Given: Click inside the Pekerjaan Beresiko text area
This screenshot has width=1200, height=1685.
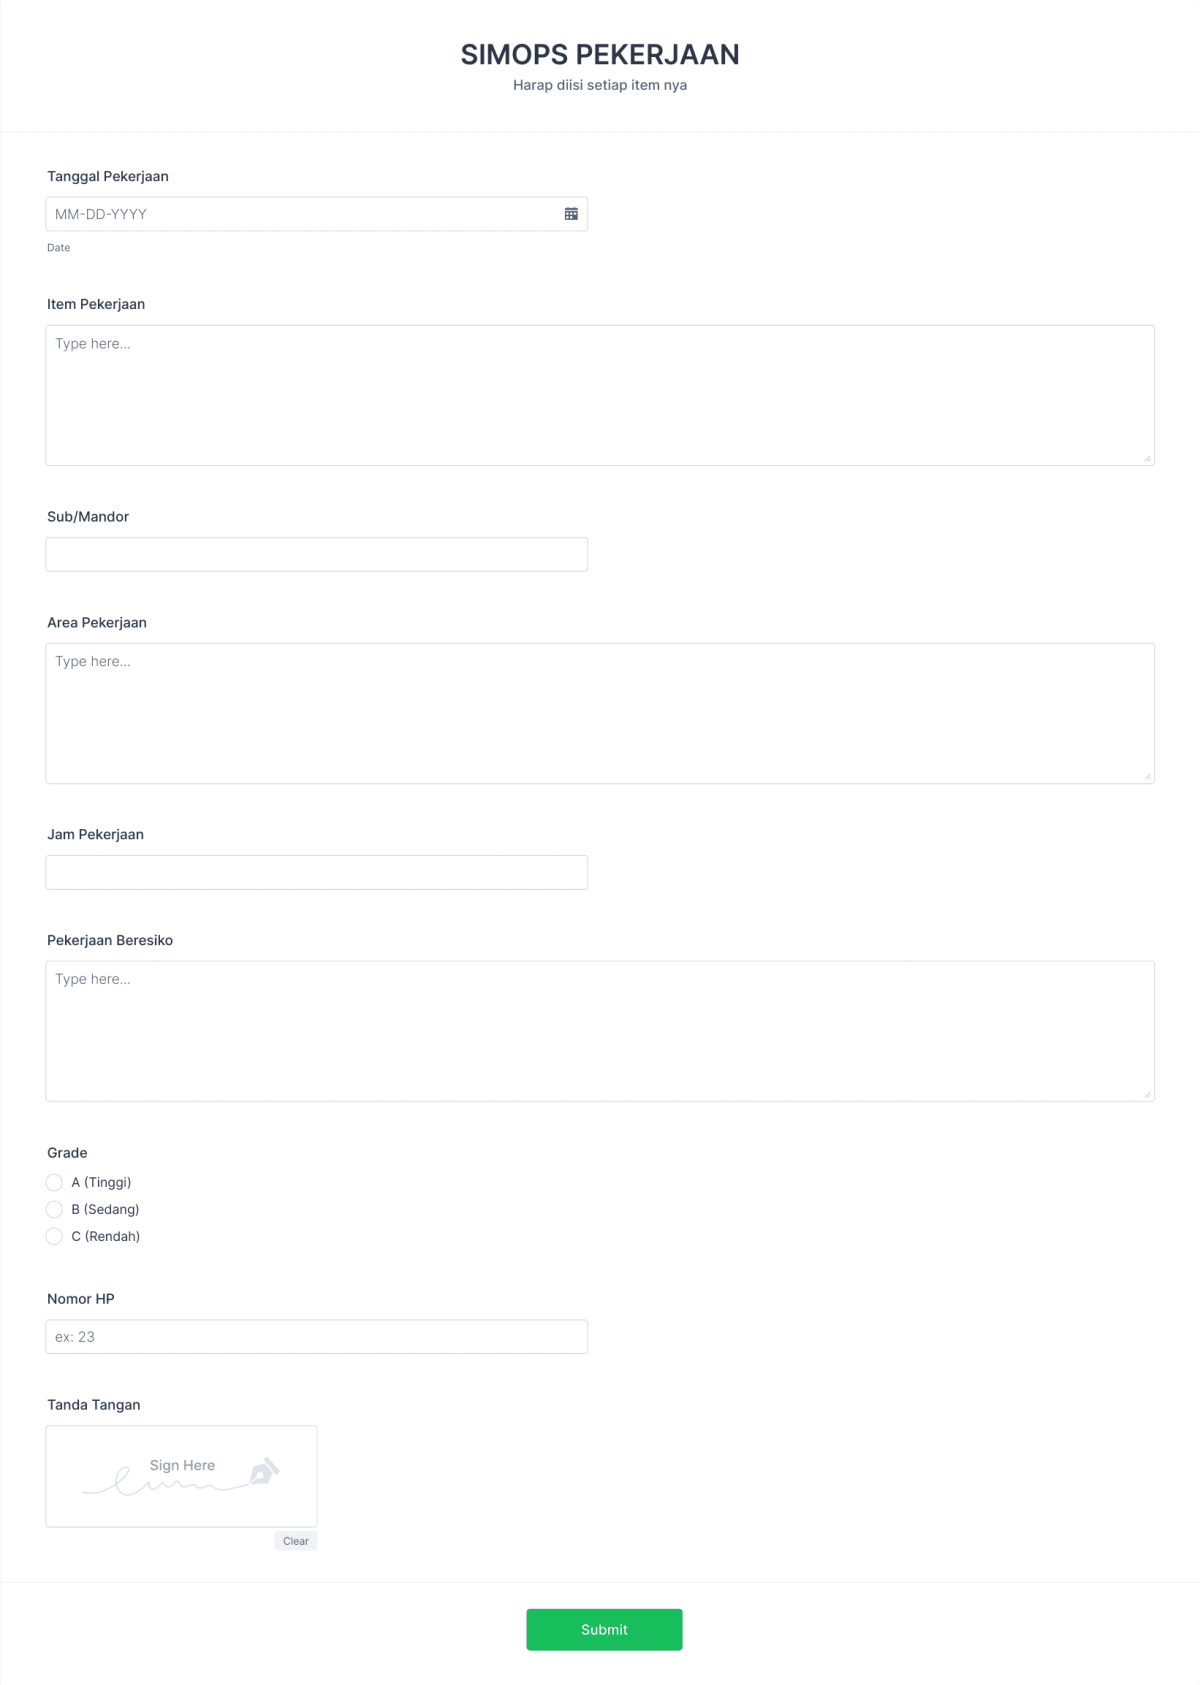Looking at the screenshot, I should click(600, 1030).
